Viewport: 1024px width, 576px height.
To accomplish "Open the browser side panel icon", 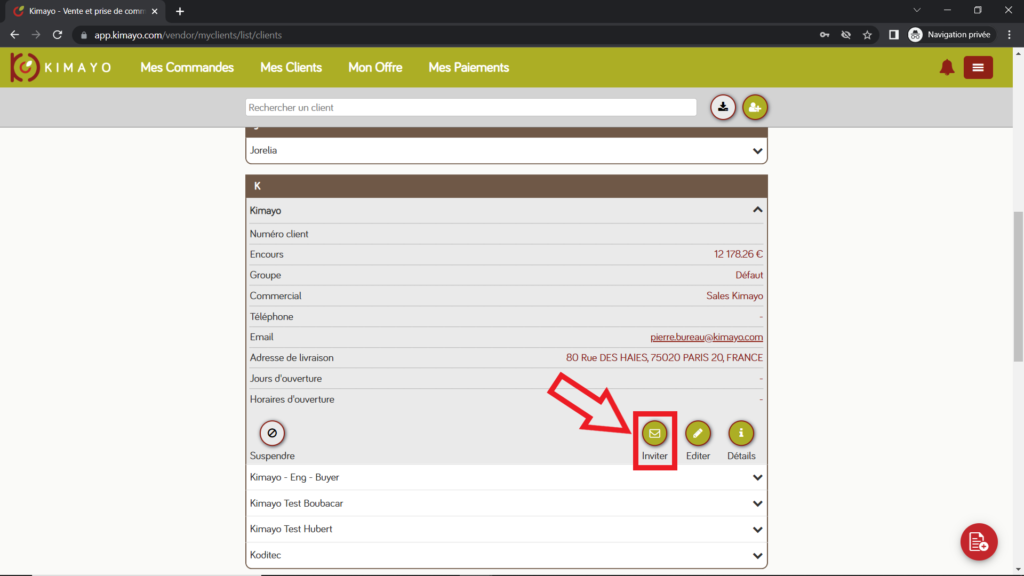I will (x=893, y=35).
